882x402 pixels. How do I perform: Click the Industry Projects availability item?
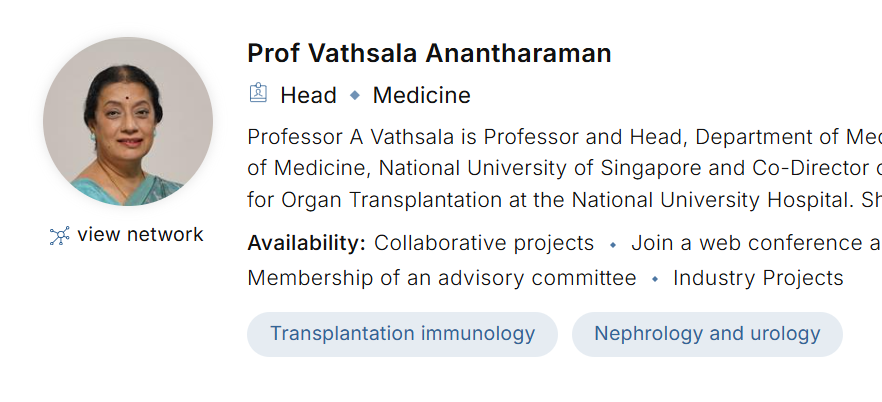coord(758,278)
